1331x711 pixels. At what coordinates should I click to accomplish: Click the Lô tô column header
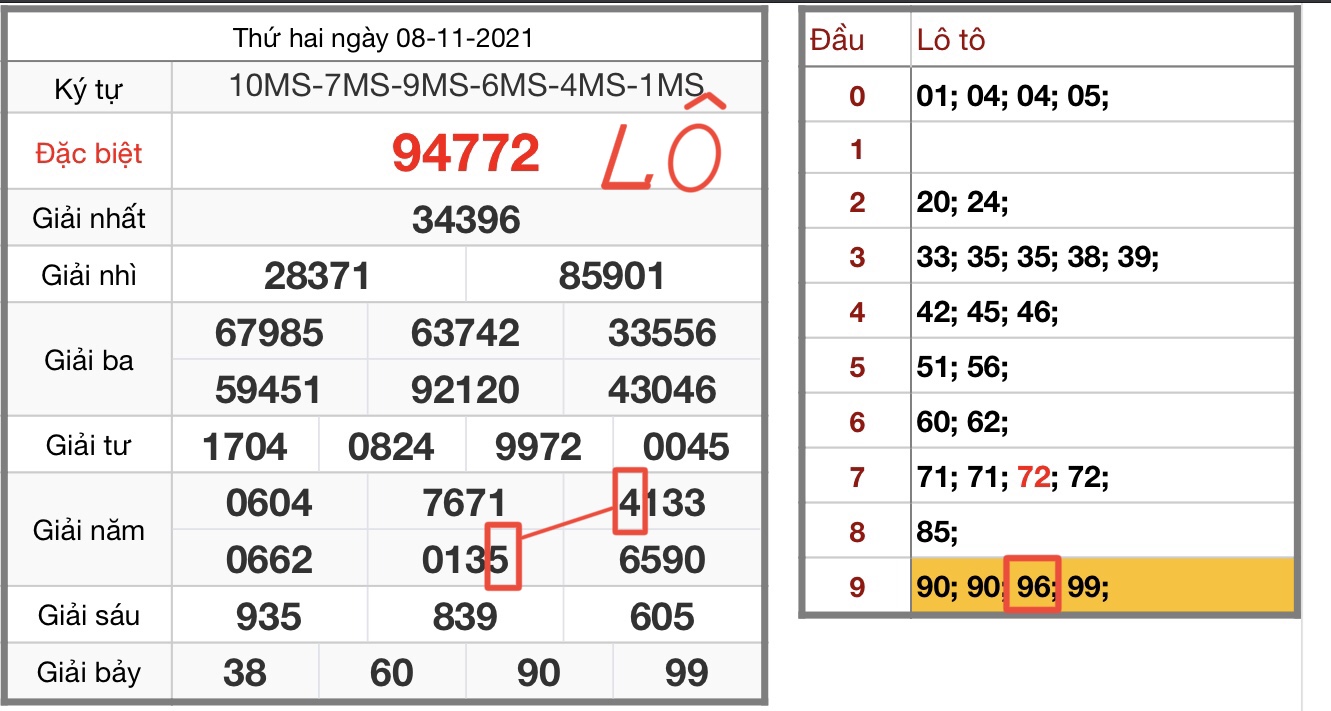click(x=950, y=40)
